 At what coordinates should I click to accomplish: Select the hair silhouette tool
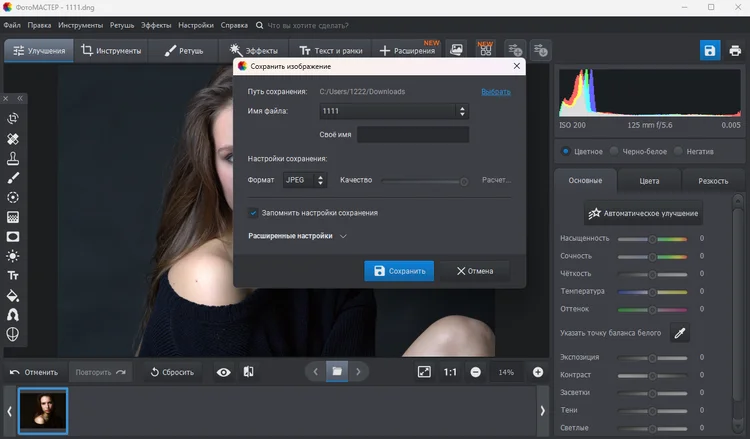(13, 315)
